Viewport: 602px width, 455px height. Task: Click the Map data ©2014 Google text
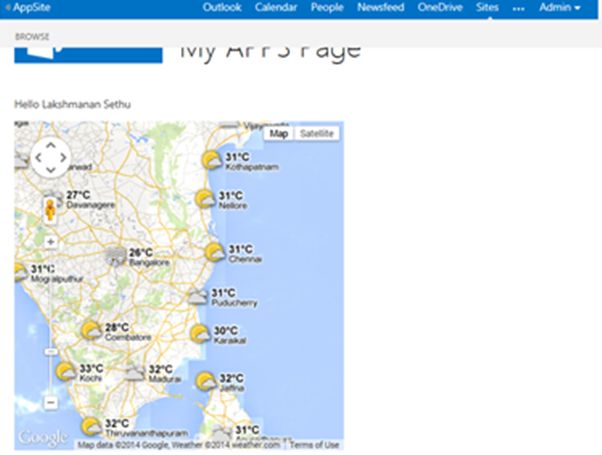pos(123,445)
